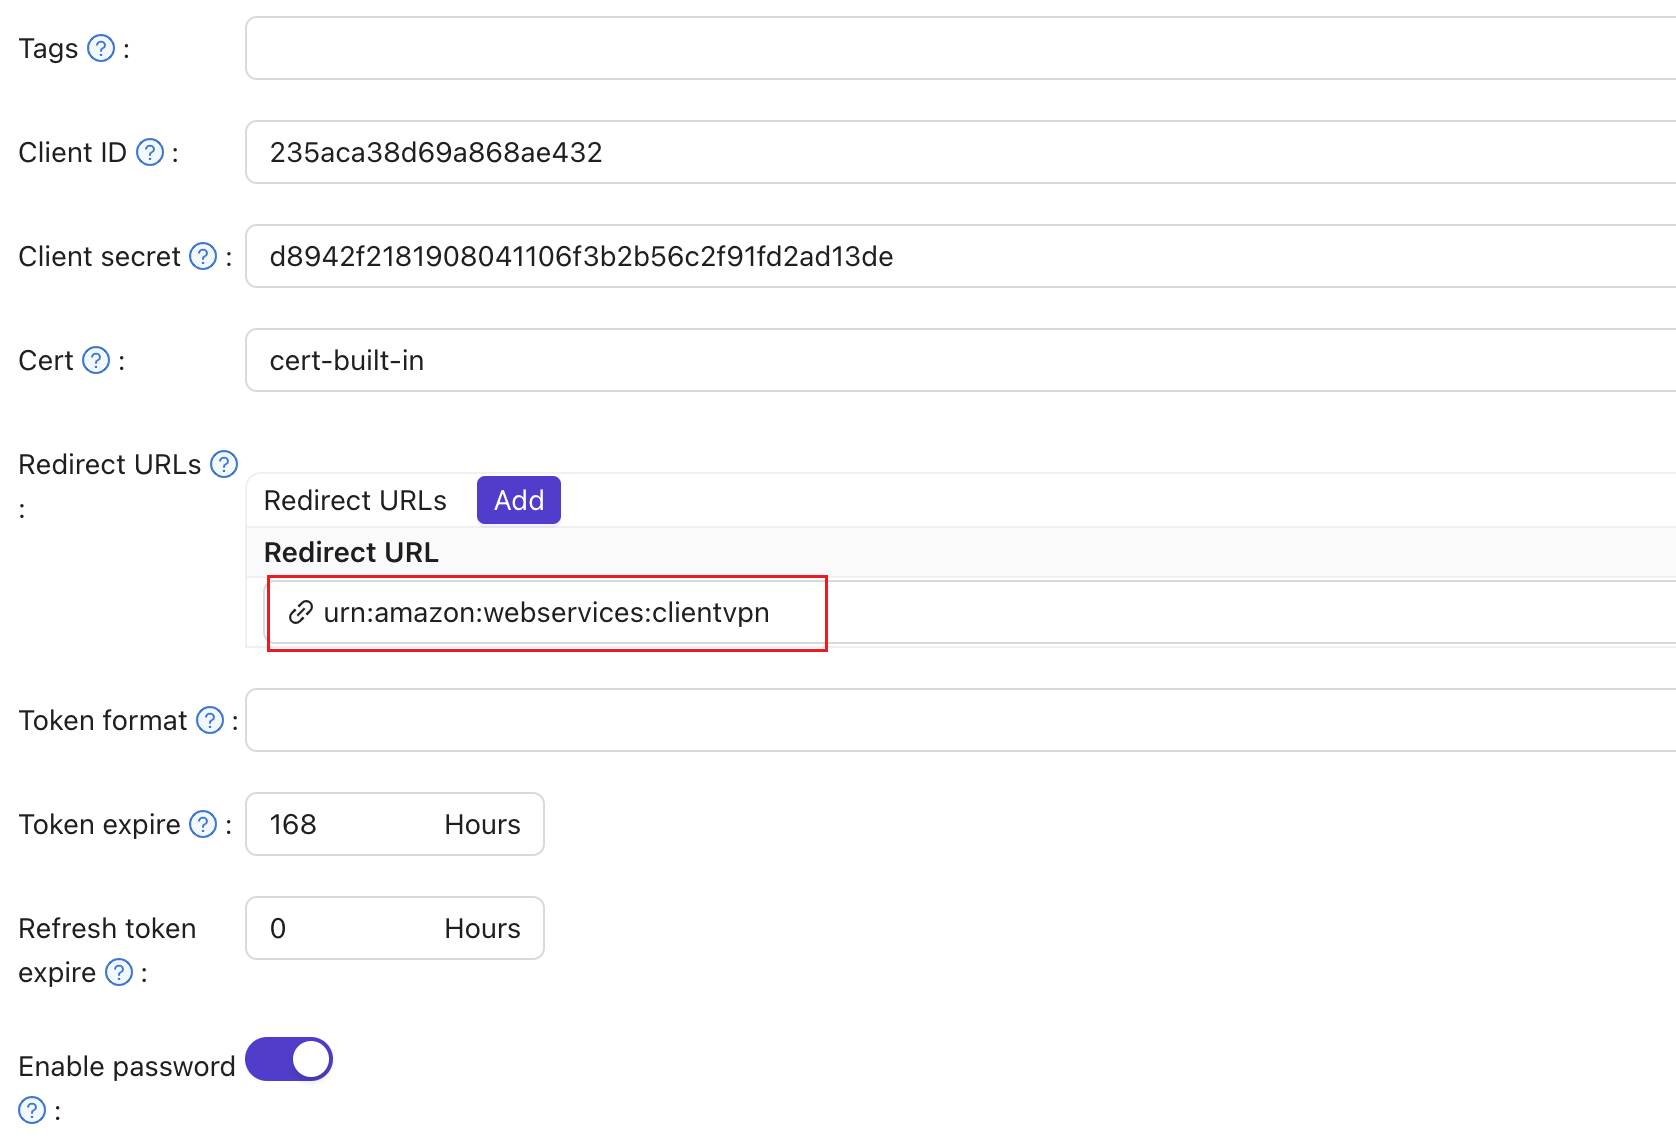1676x1144 pixels.
Task: Click the Client ID input field
Action: tap(960, 152)
